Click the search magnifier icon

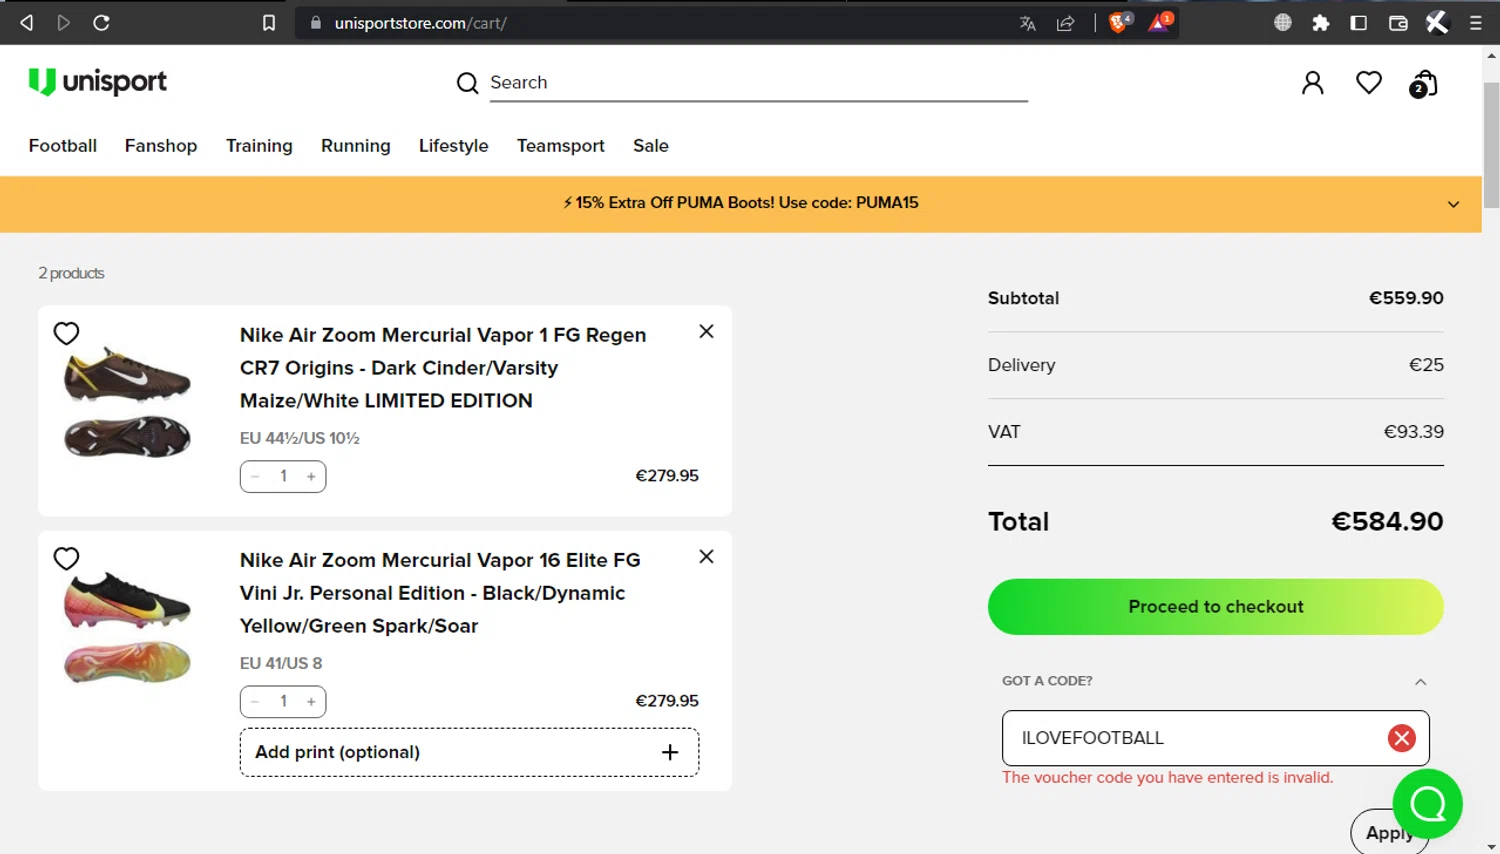click(467, 83)
